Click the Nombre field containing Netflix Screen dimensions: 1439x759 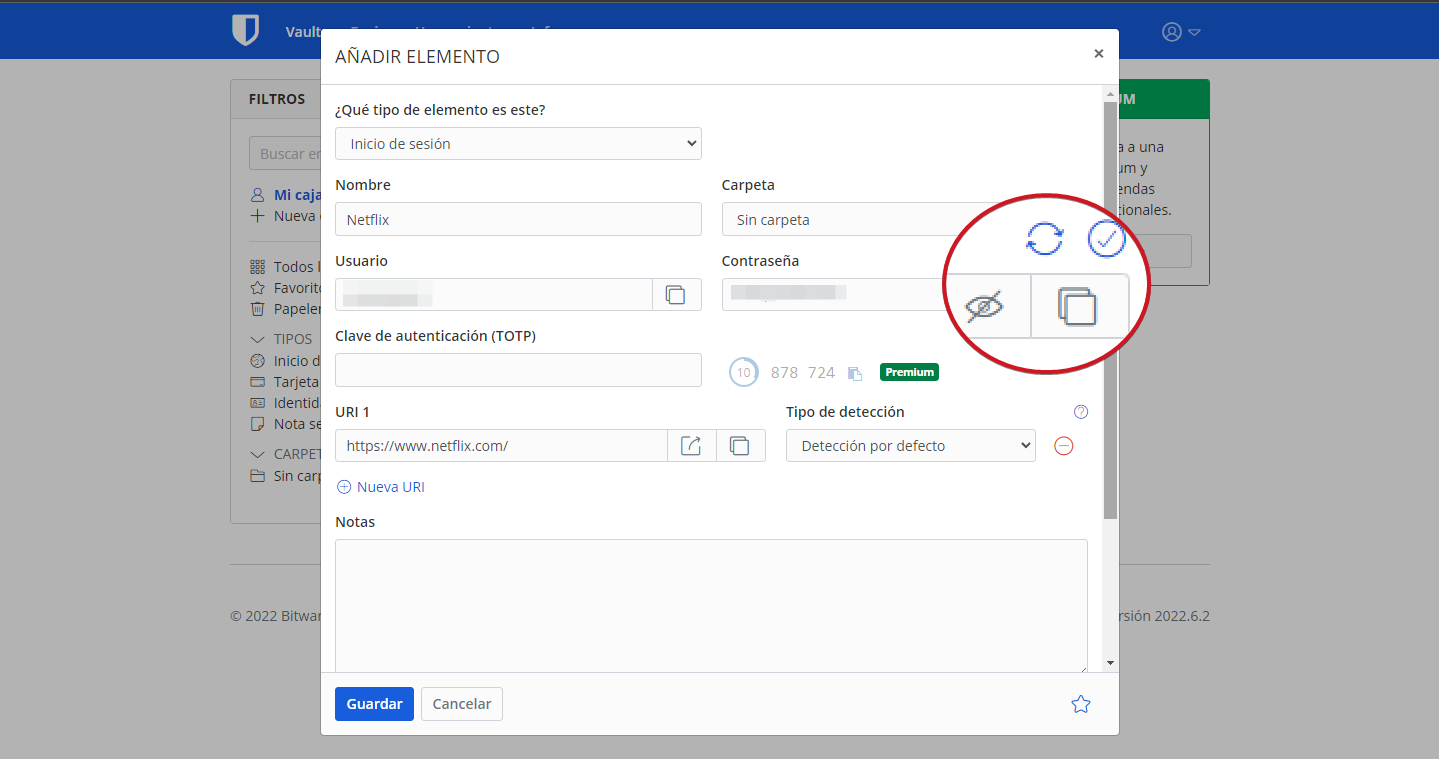coord(518,220)
